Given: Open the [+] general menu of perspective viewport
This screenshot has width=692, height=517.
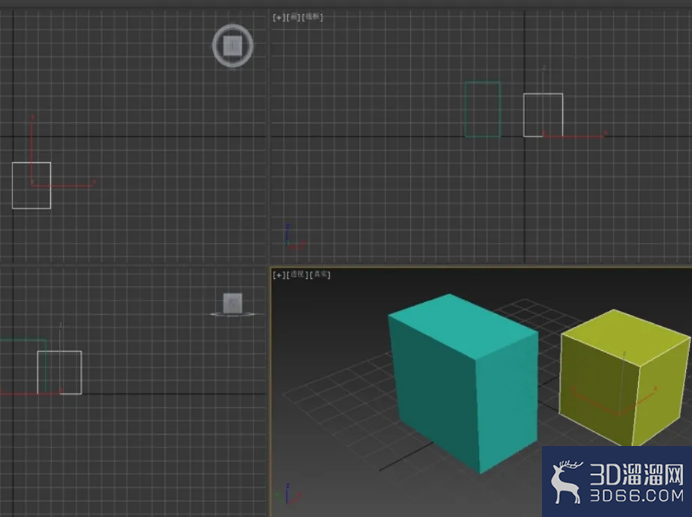Looking at the screenshot, I should [278, 275].
